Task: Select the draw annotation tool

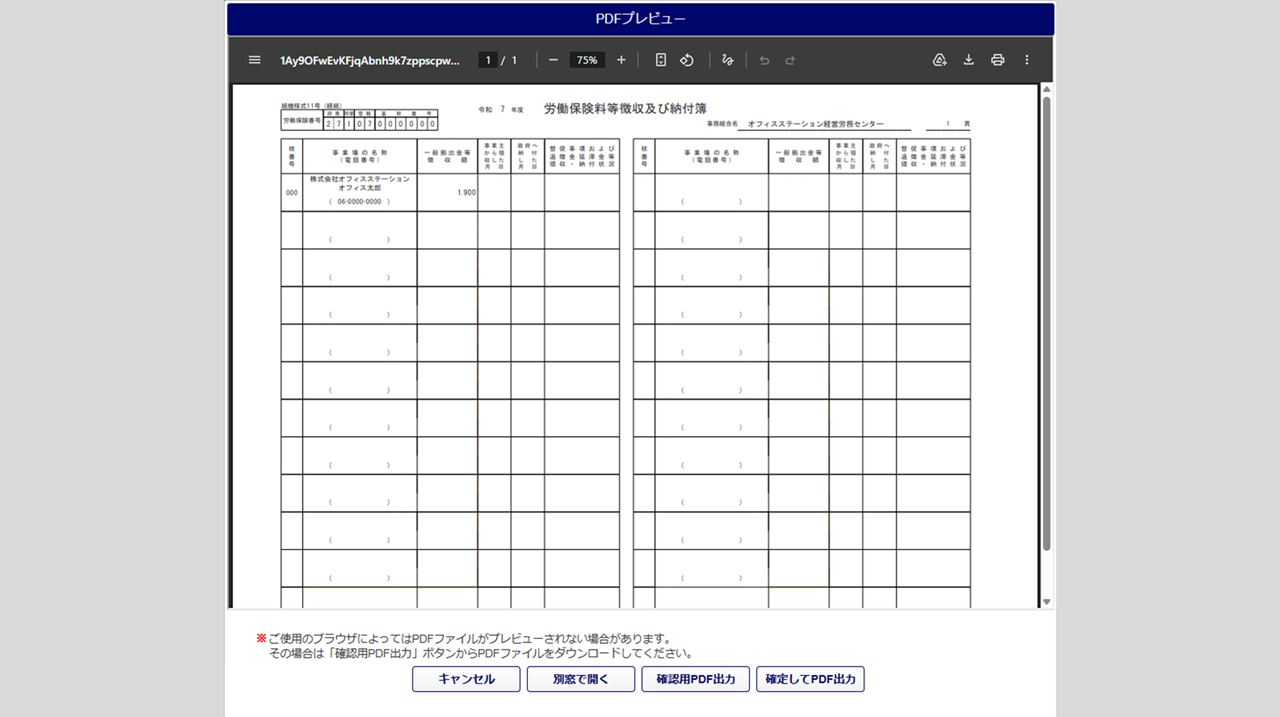Action: pos(728,60)
